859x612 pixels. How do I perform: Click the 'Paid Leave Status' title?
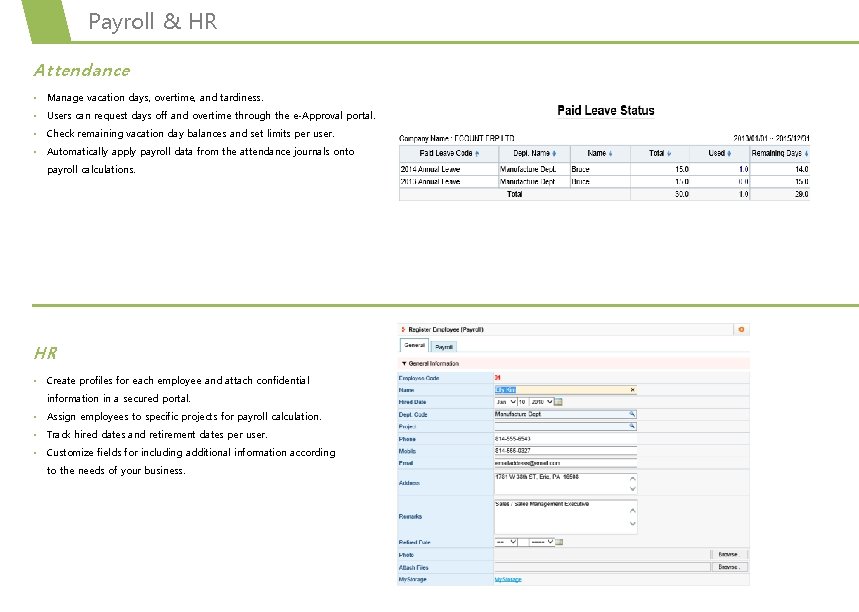(x=605, y=110)
